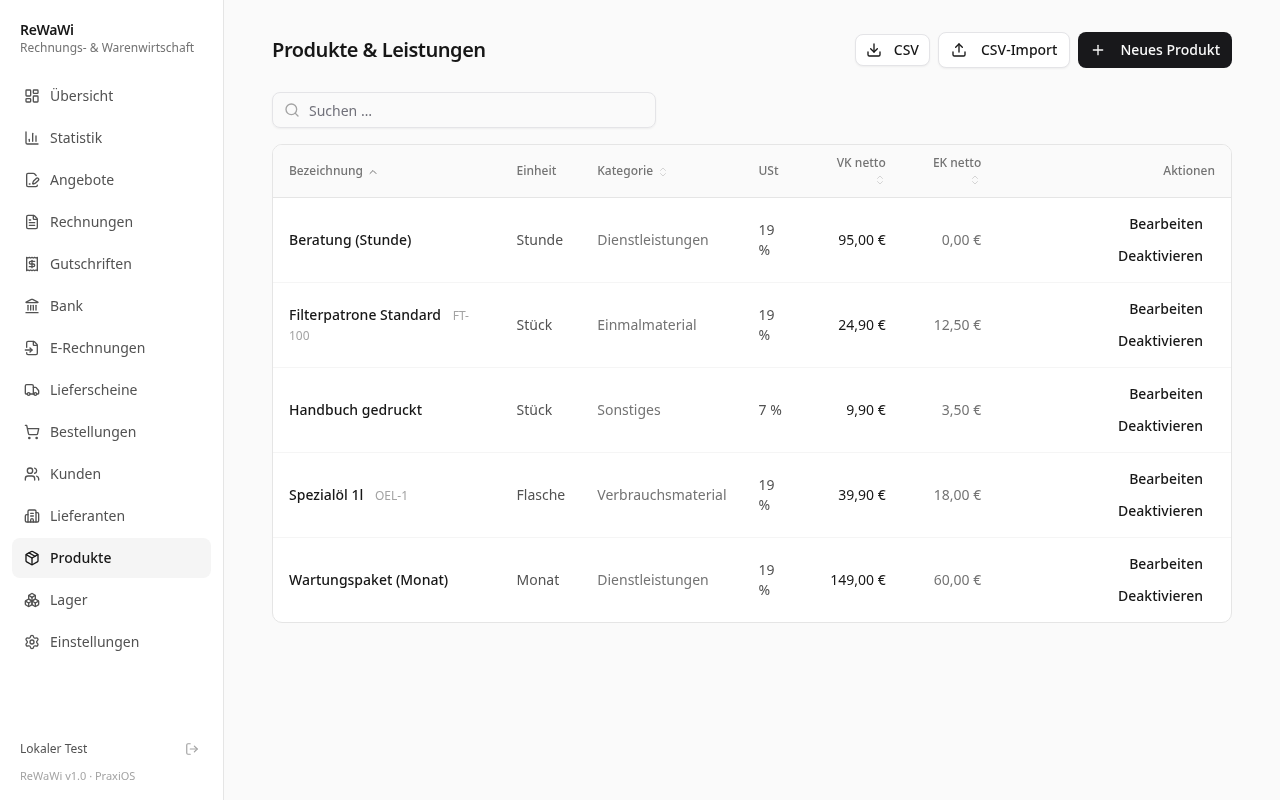Click the price 149,00 €
Viewport: 1280px width, 800px height.
(858, 580)
